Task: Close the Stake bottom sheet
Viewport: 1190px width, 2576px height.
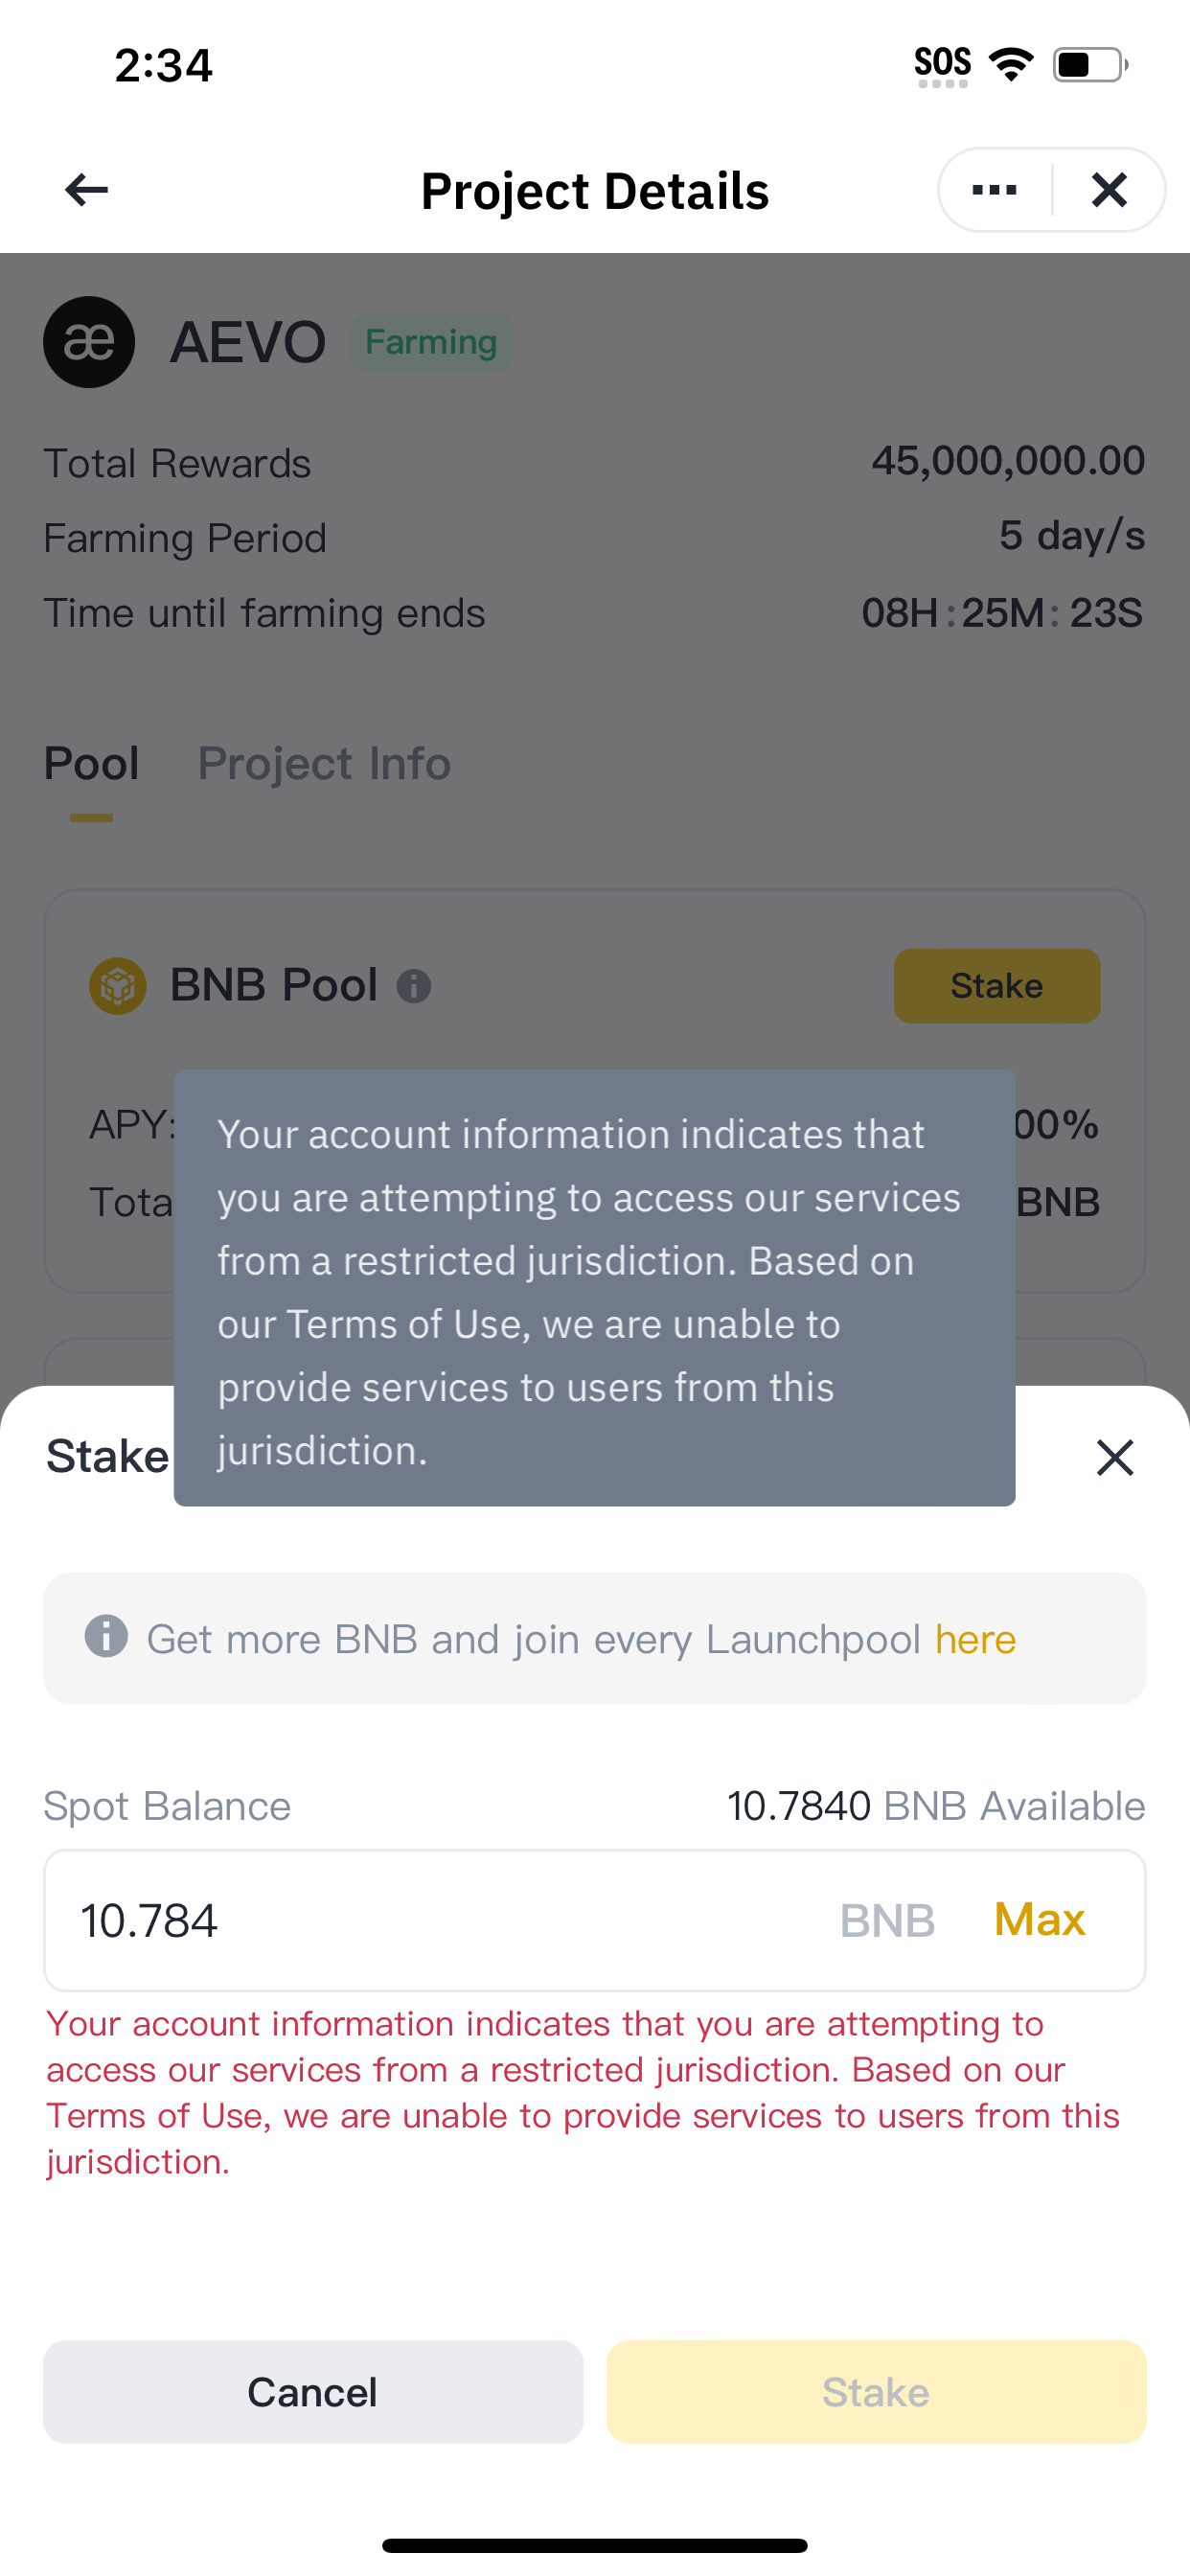Action: point(1114,1457)
